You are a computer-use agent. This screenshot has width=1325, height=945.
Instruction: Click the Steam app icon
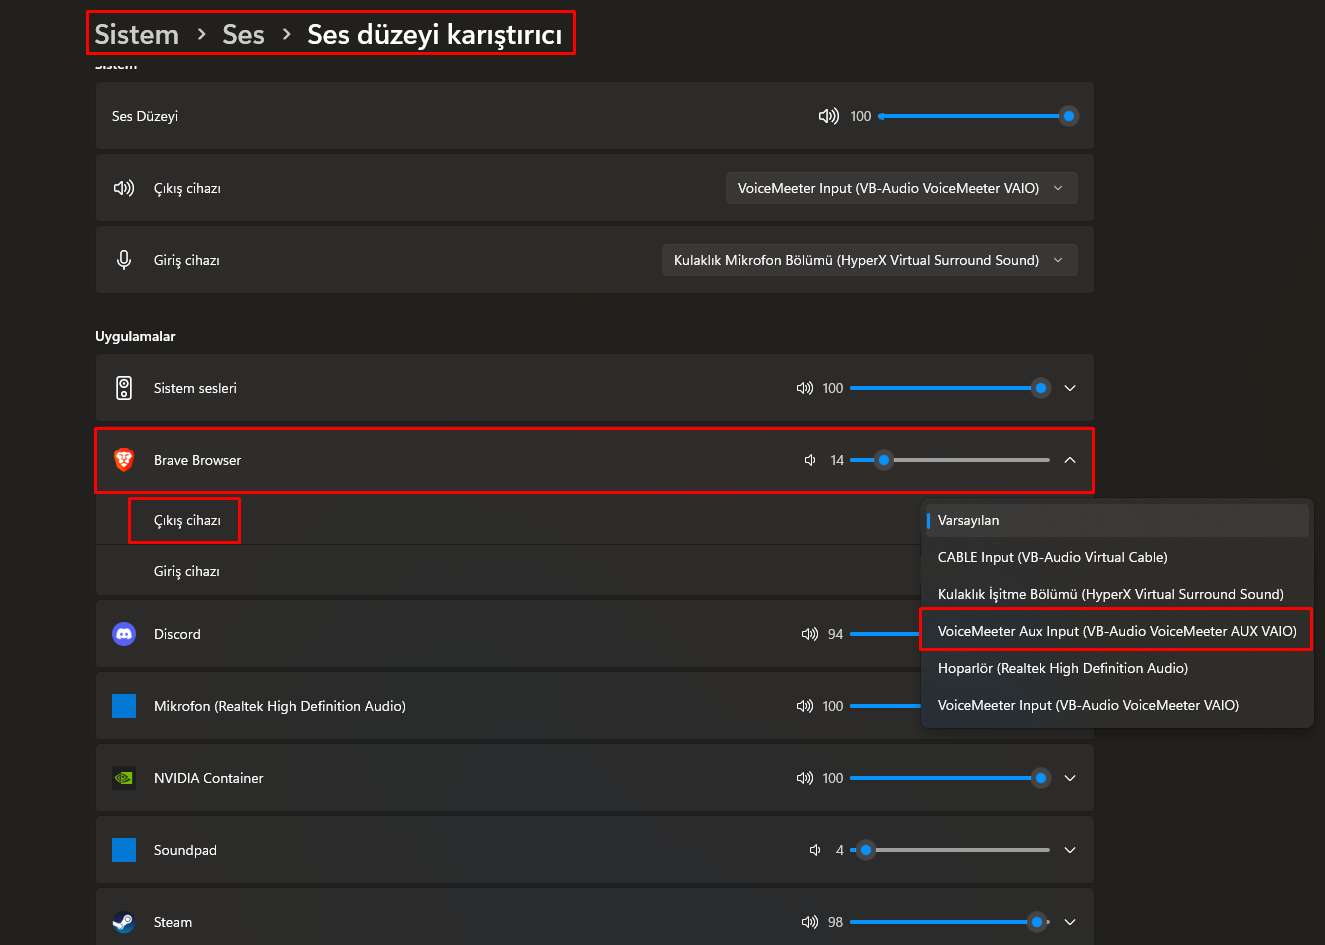(x=124, y=922)
